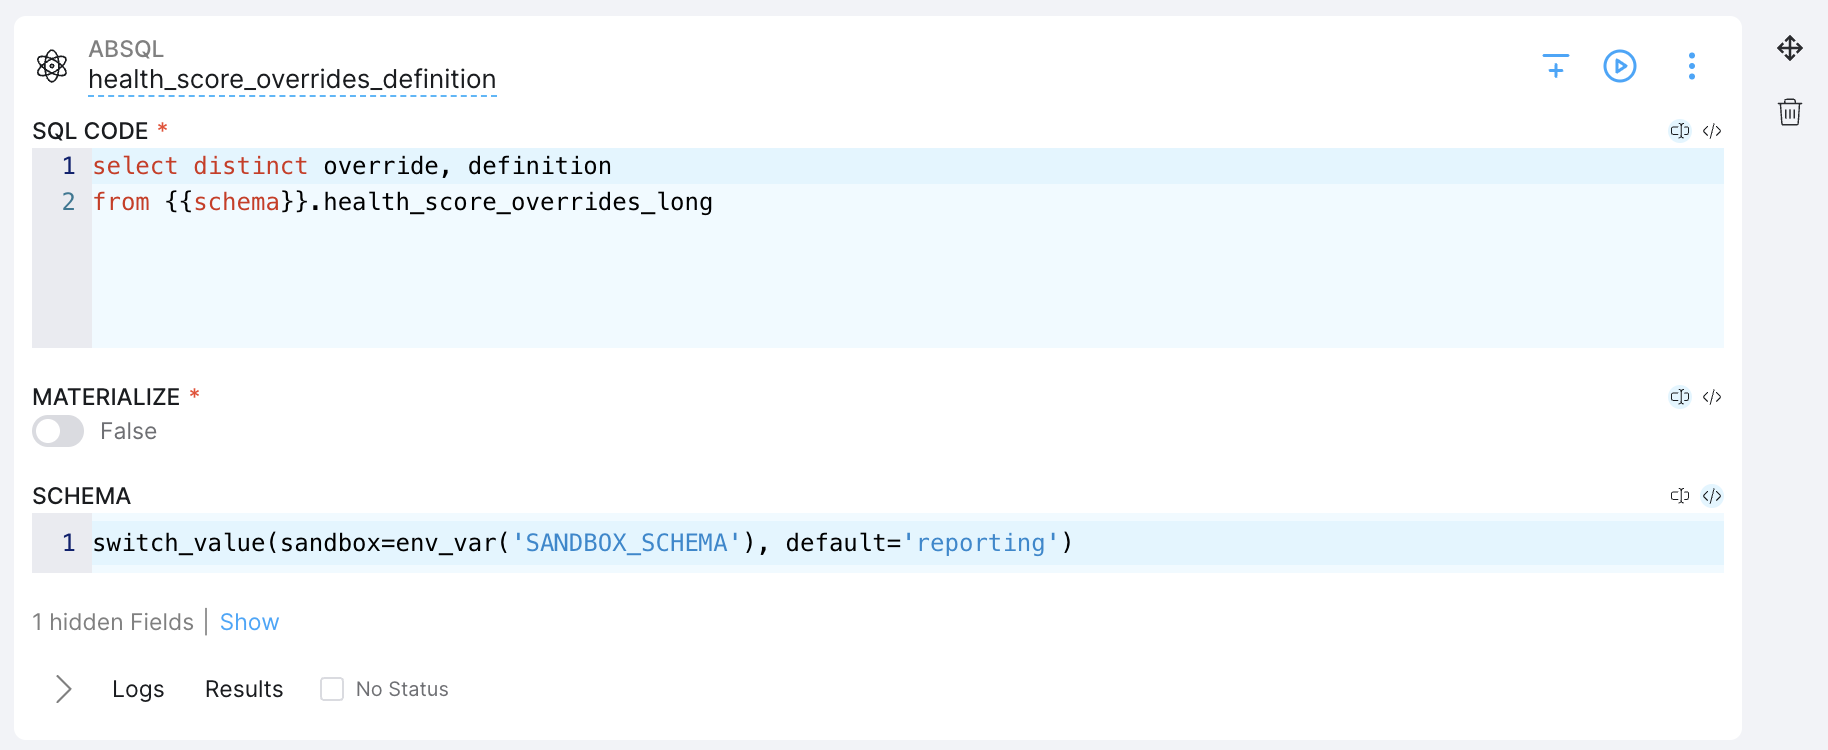Screen dimensions: 1828x750
Task: Click the MATERIALIZE rename field icon
Action: (x=1680, y=397)
